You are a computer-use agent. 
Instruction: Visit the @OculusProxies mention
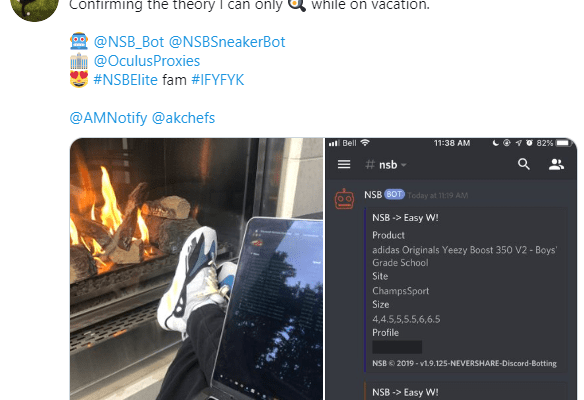pos(147,61)
